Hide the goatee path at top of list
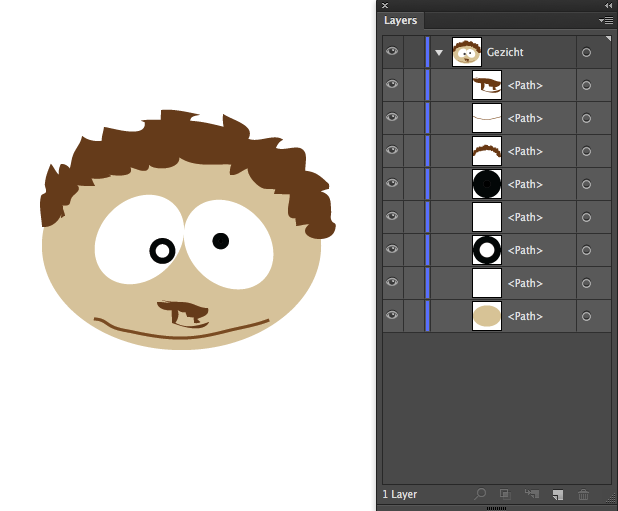This screenshot has width=618, height=511. click(x=392, y=84)
